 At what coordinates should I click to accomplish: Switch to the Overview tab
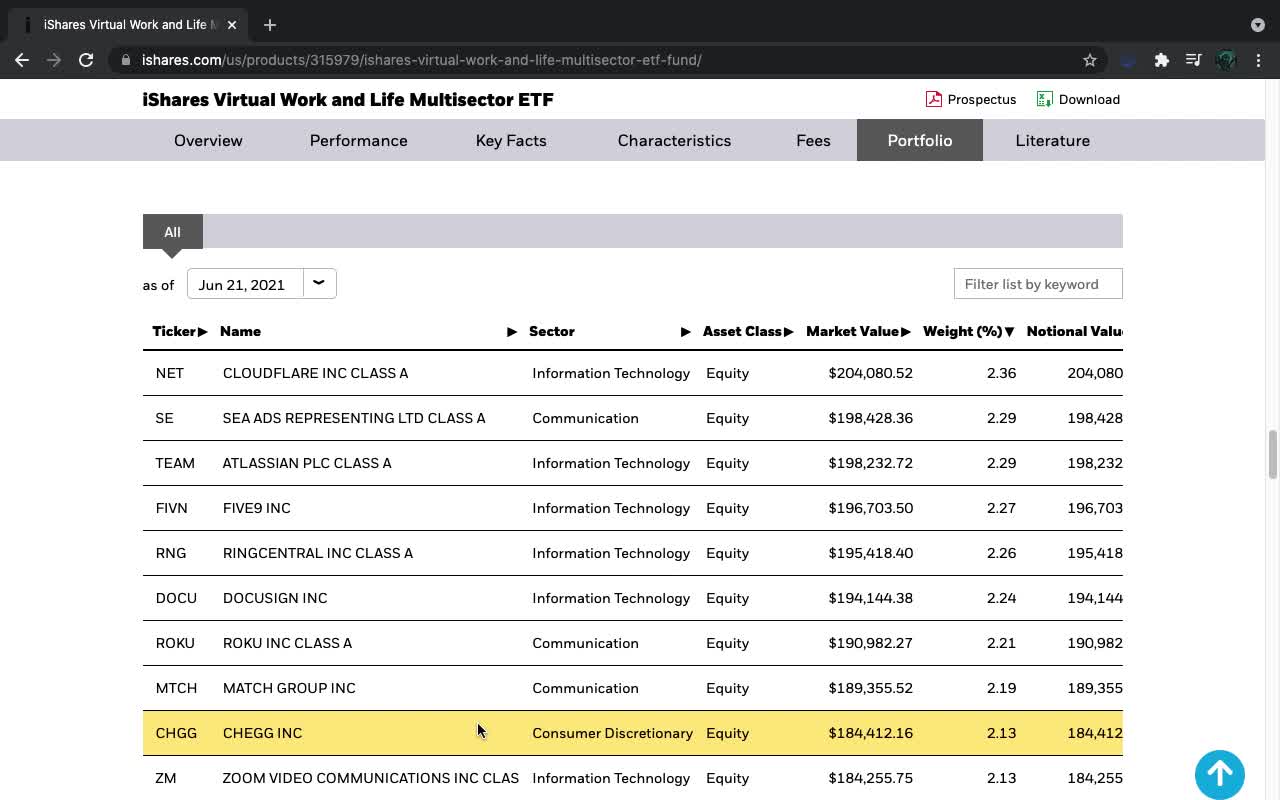pos(208,140)
